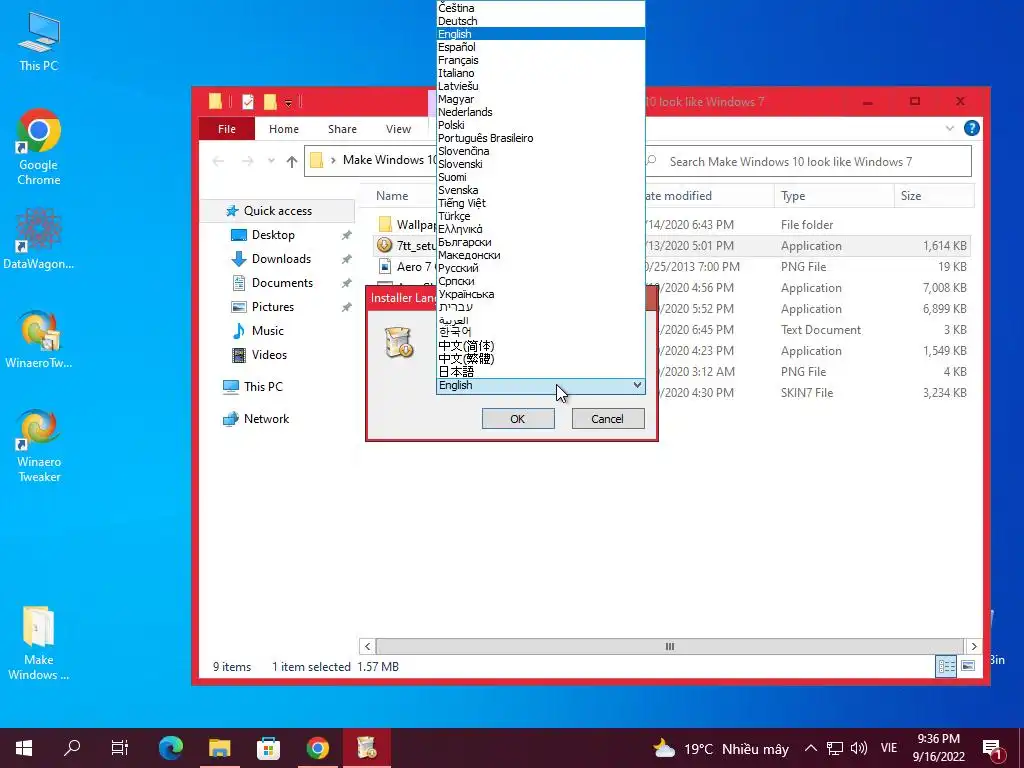
Task: Open Google Chrome desktop shortcut
Action: pyautogui.click(x=39, y=148)
